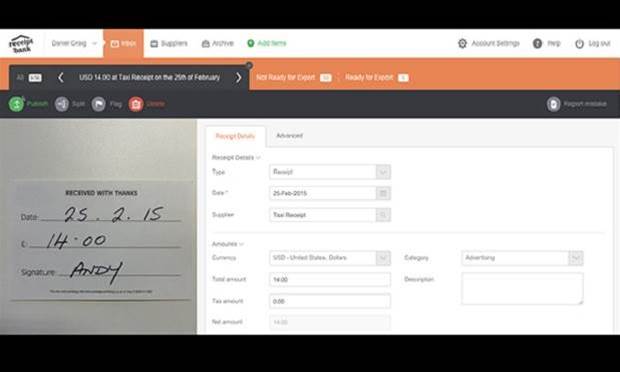Select Ready for Export filter
Viewport: 620px width, 372px height.
(376, 77)
